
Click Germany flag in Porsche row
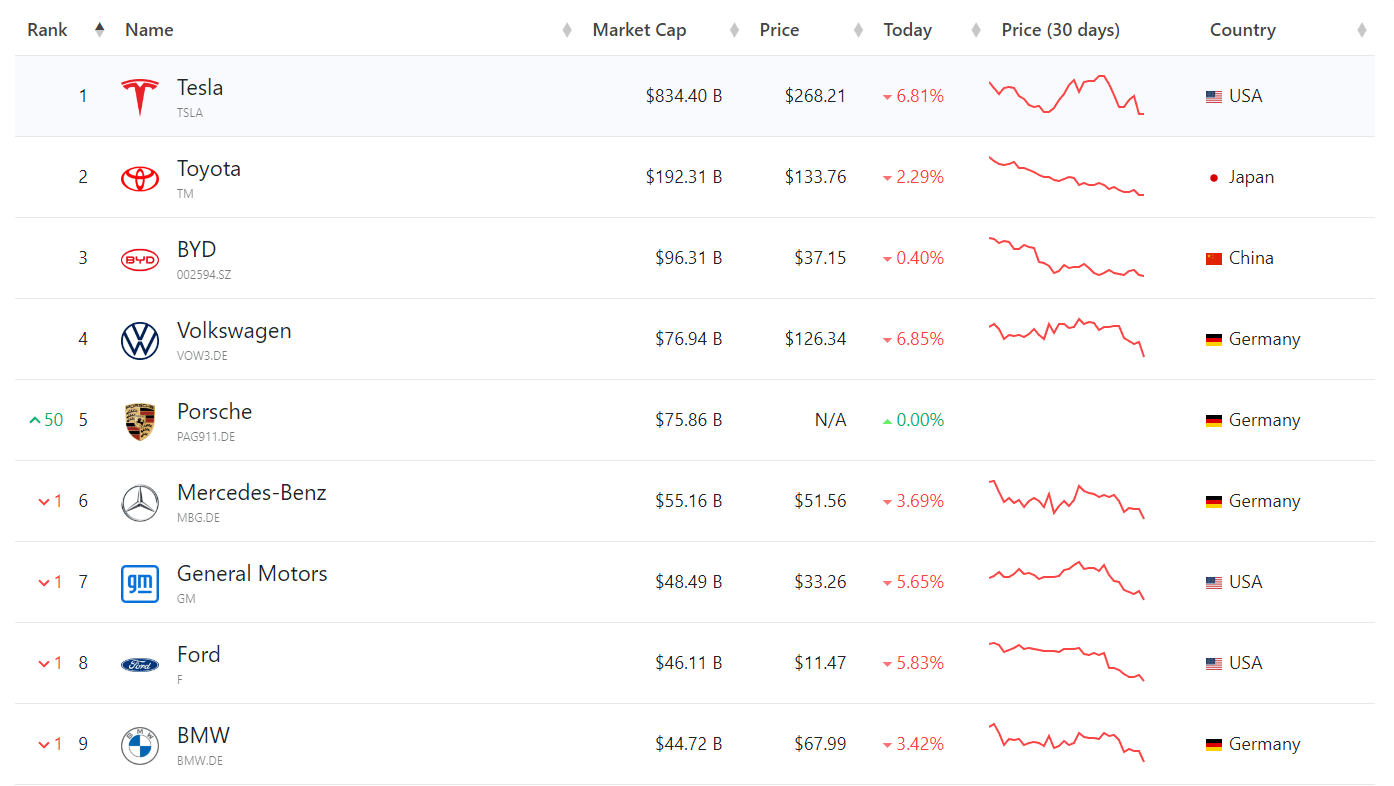click(1214, 421)
